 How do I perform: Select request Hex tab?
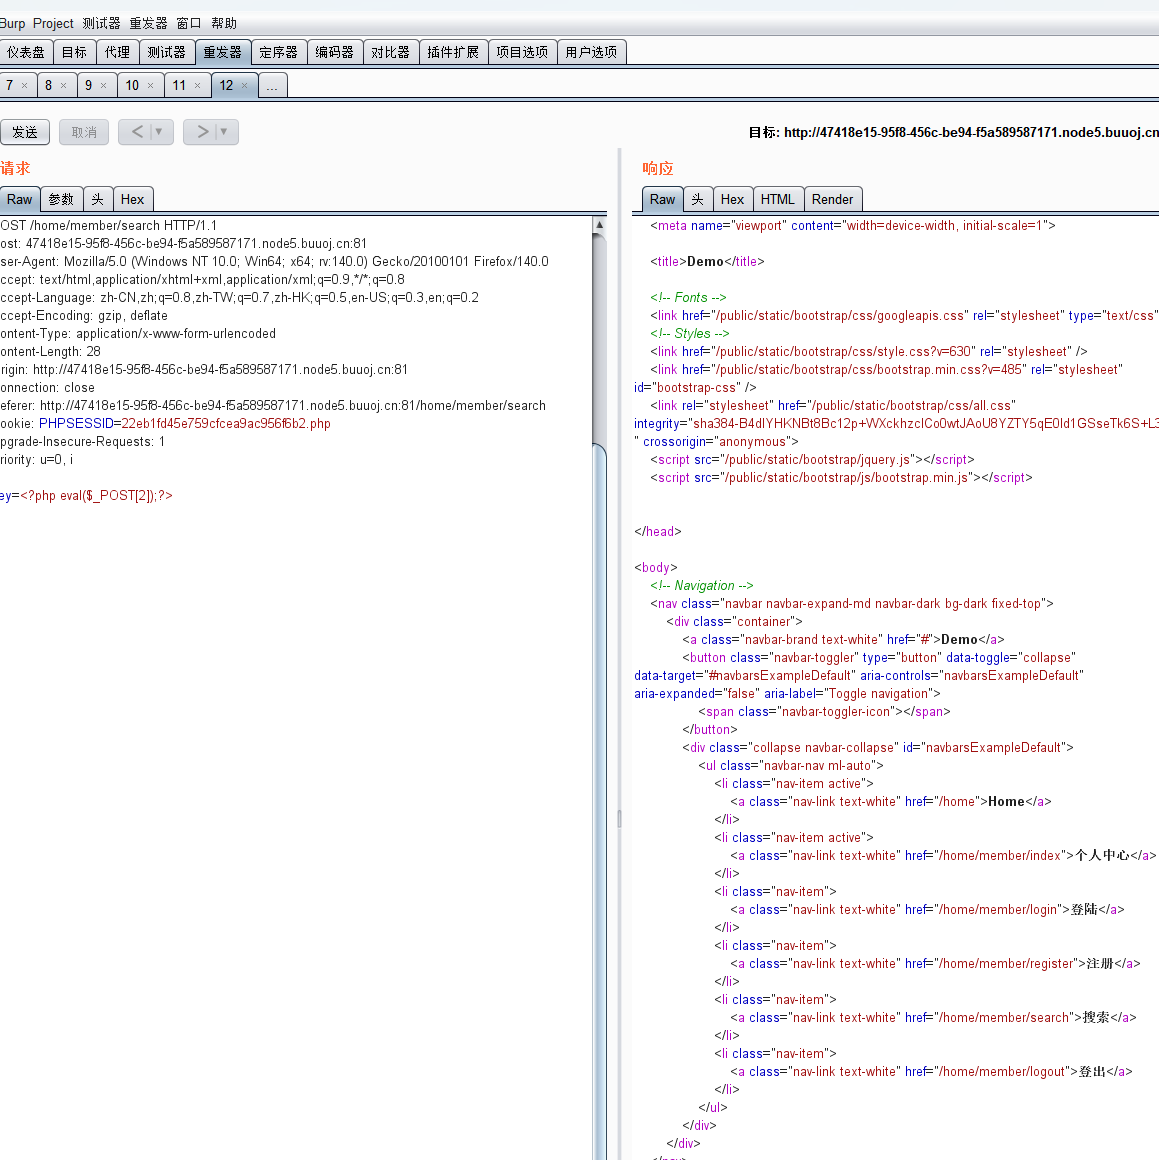tap(132, 199)
